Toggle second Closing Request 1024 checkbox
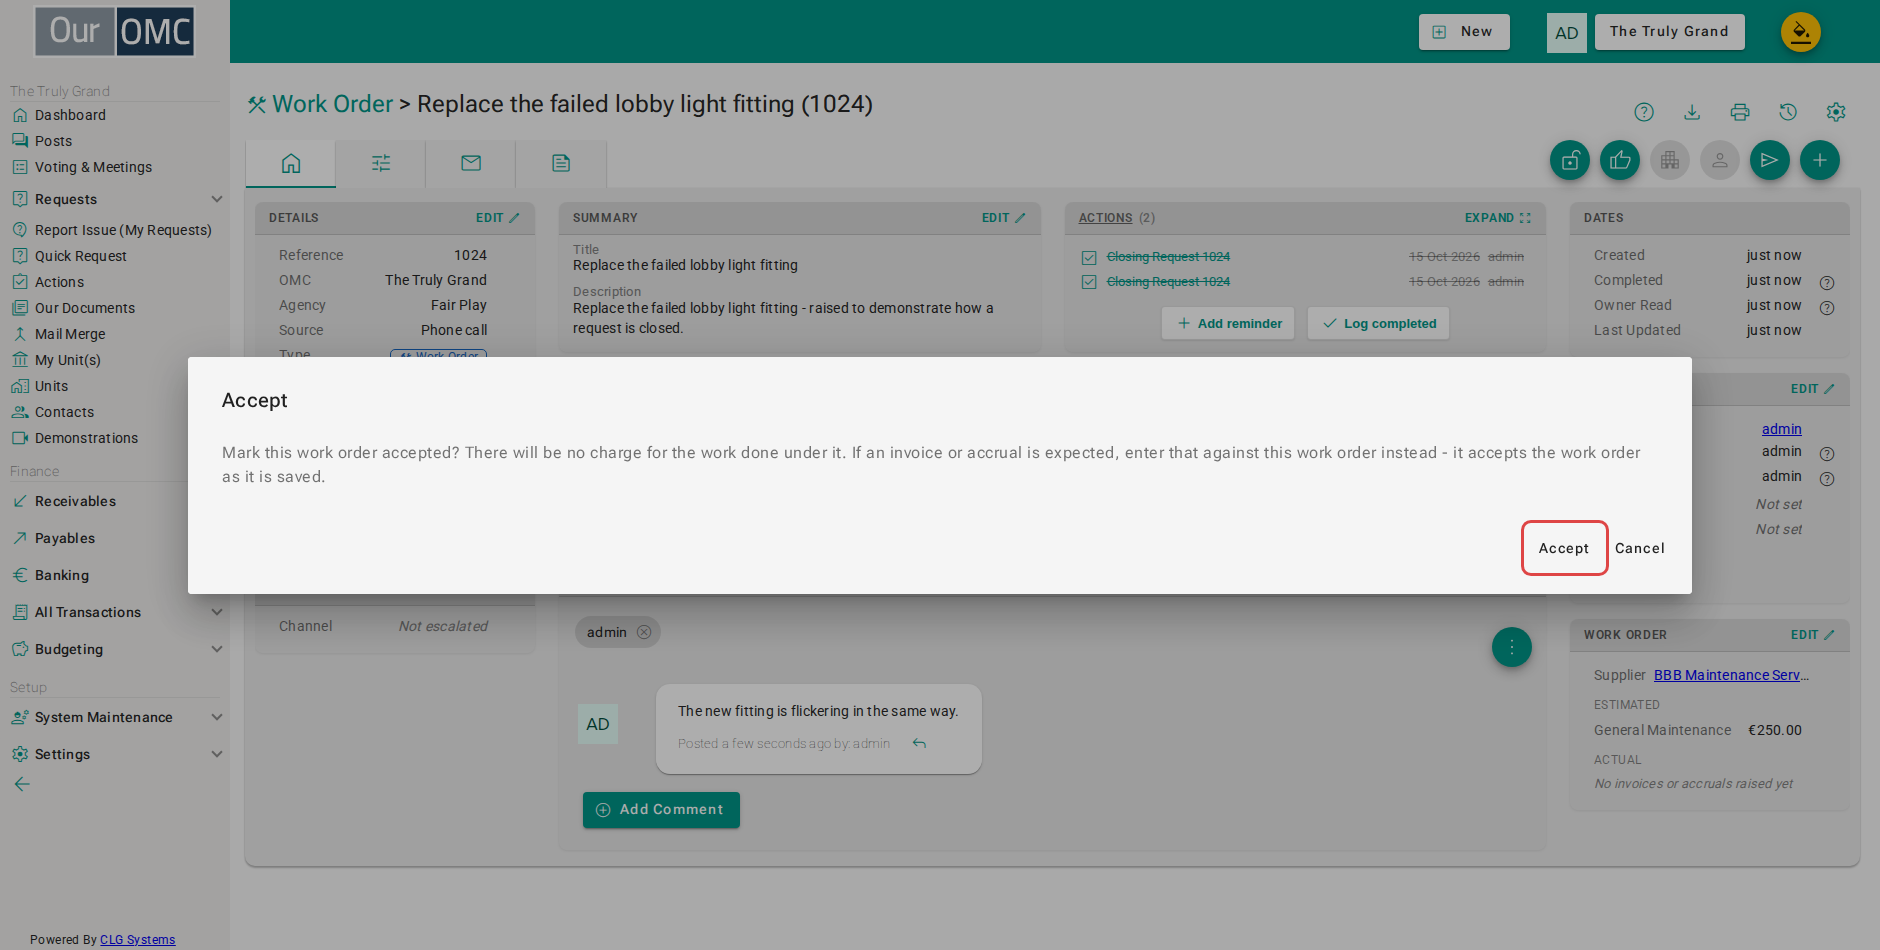 (1089, 282)
